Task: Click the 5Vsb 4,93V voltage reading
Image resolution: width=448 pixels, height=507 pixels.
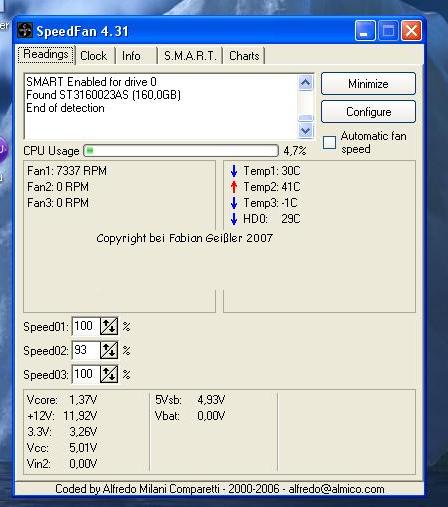Action: click(190, 400)
